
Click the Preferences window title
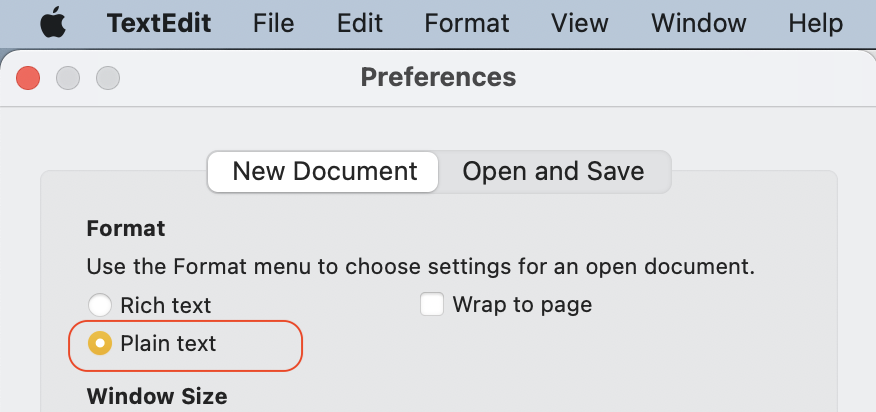438,77
